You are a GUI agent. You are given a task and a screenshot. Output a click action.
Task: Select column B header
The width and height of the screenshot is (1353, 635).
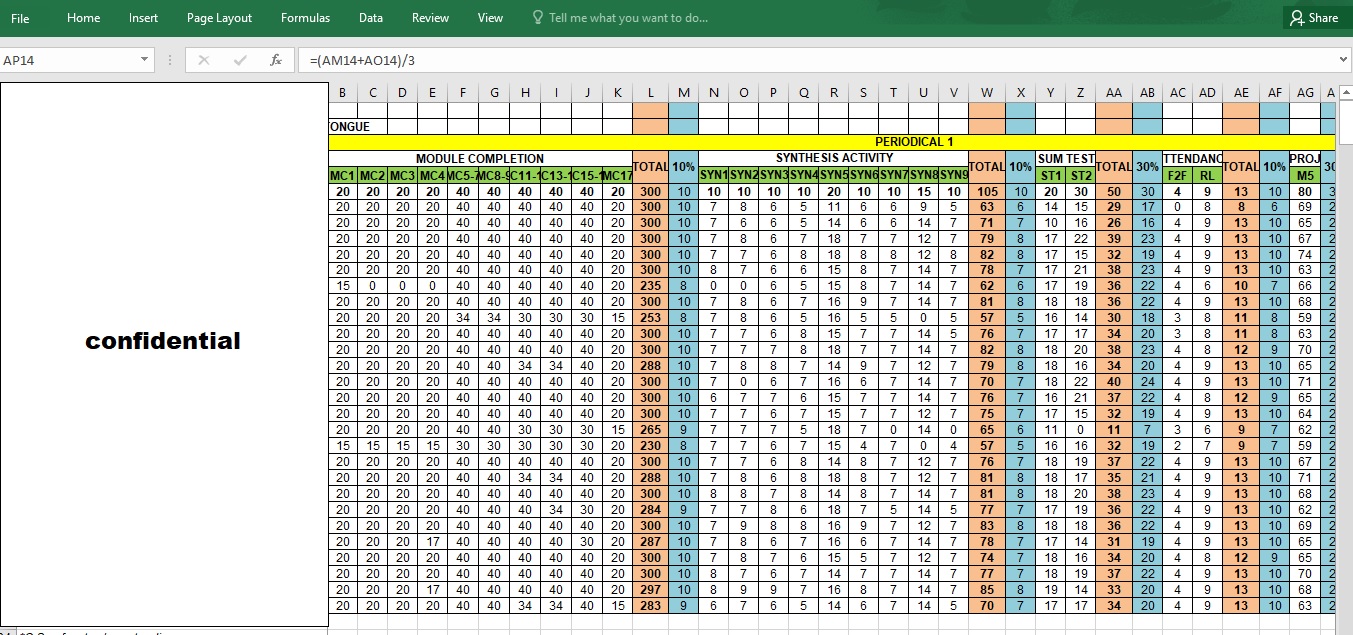343,93
